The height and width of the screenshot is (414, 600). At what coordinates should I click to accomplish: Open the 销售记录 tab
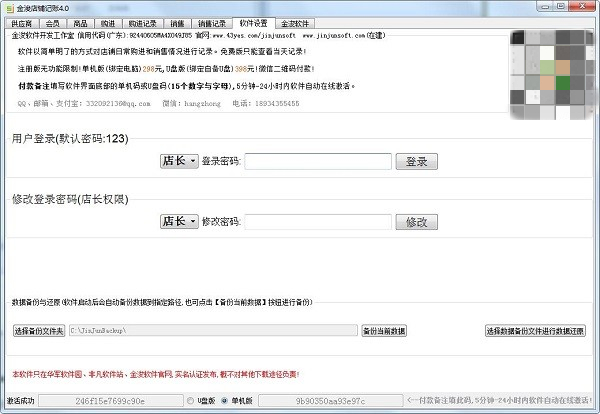[x=213, y=22]
